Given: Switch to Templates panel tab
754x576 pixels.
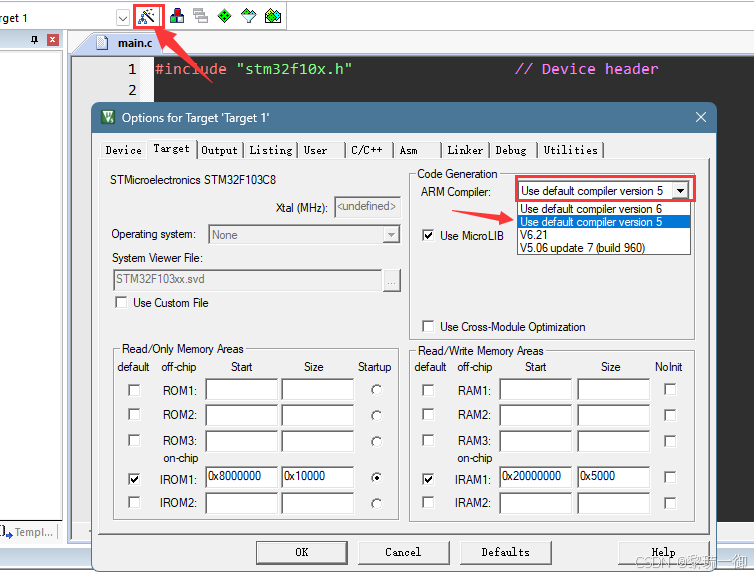Looking at the screenshot, I should [28, 532].
